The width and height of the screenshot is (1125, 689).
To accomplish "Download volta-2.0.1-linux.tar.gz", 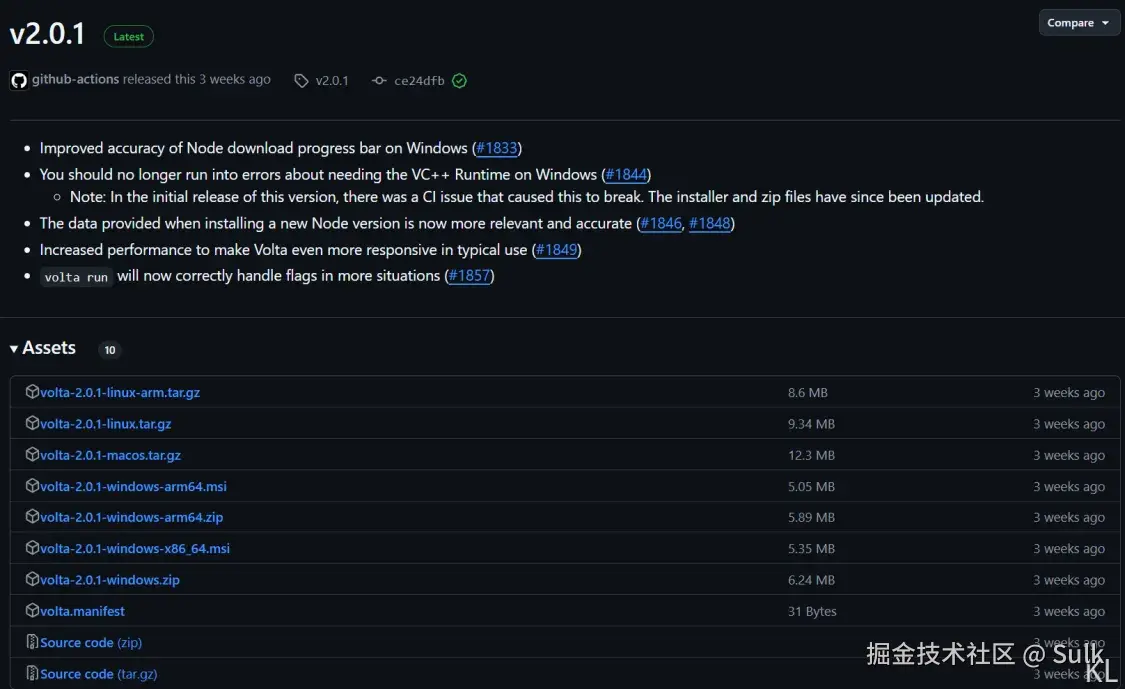I will (105, 424).
